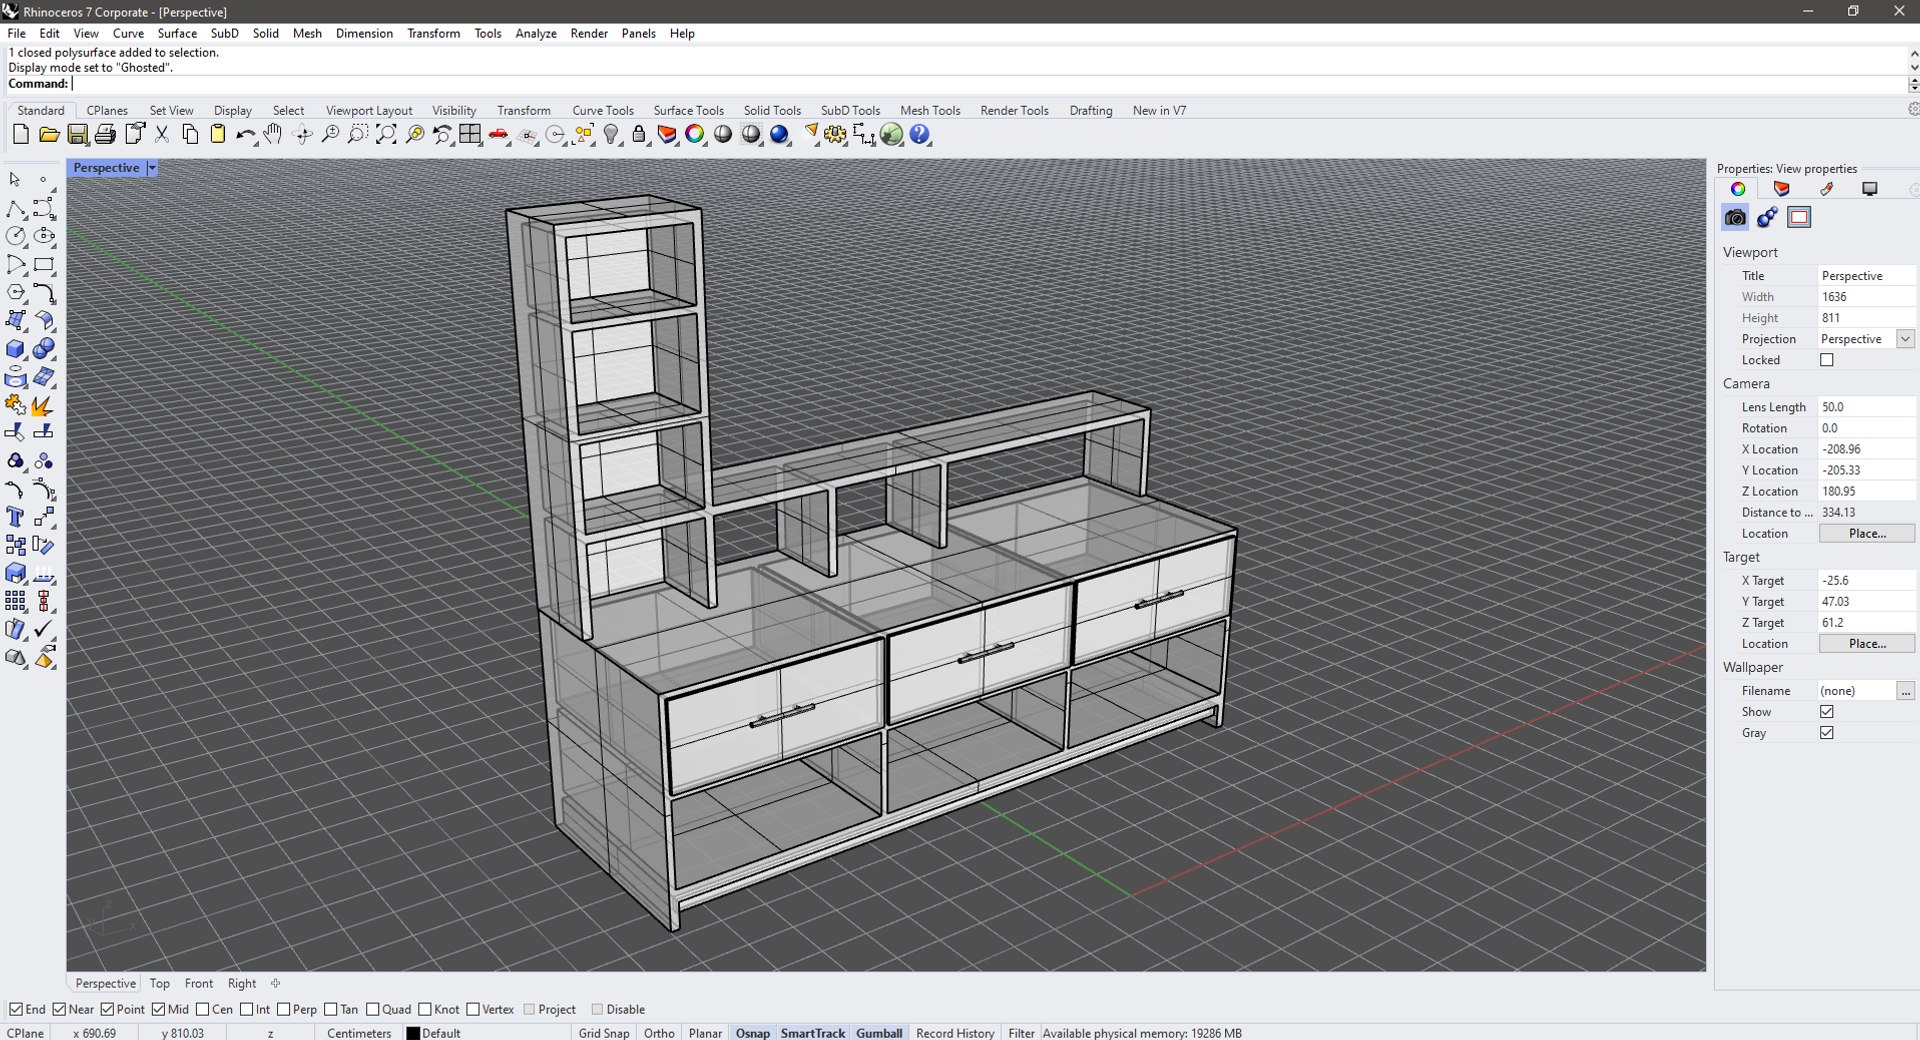Open the Solid menu
The width and height of the screenshot is (1920, 1040).
265,33
